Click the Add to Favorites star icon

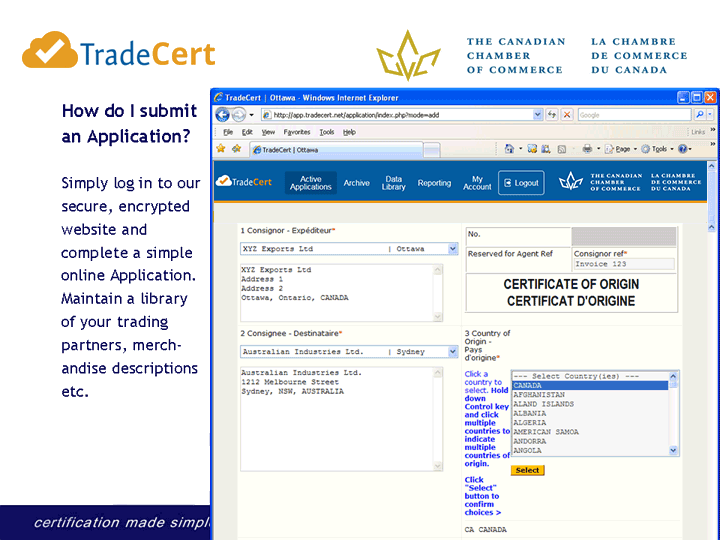coord(236,149)
